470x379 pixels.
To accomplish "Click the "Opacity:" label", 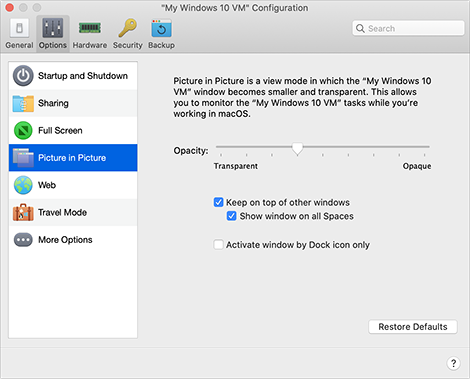I will 191,151.
